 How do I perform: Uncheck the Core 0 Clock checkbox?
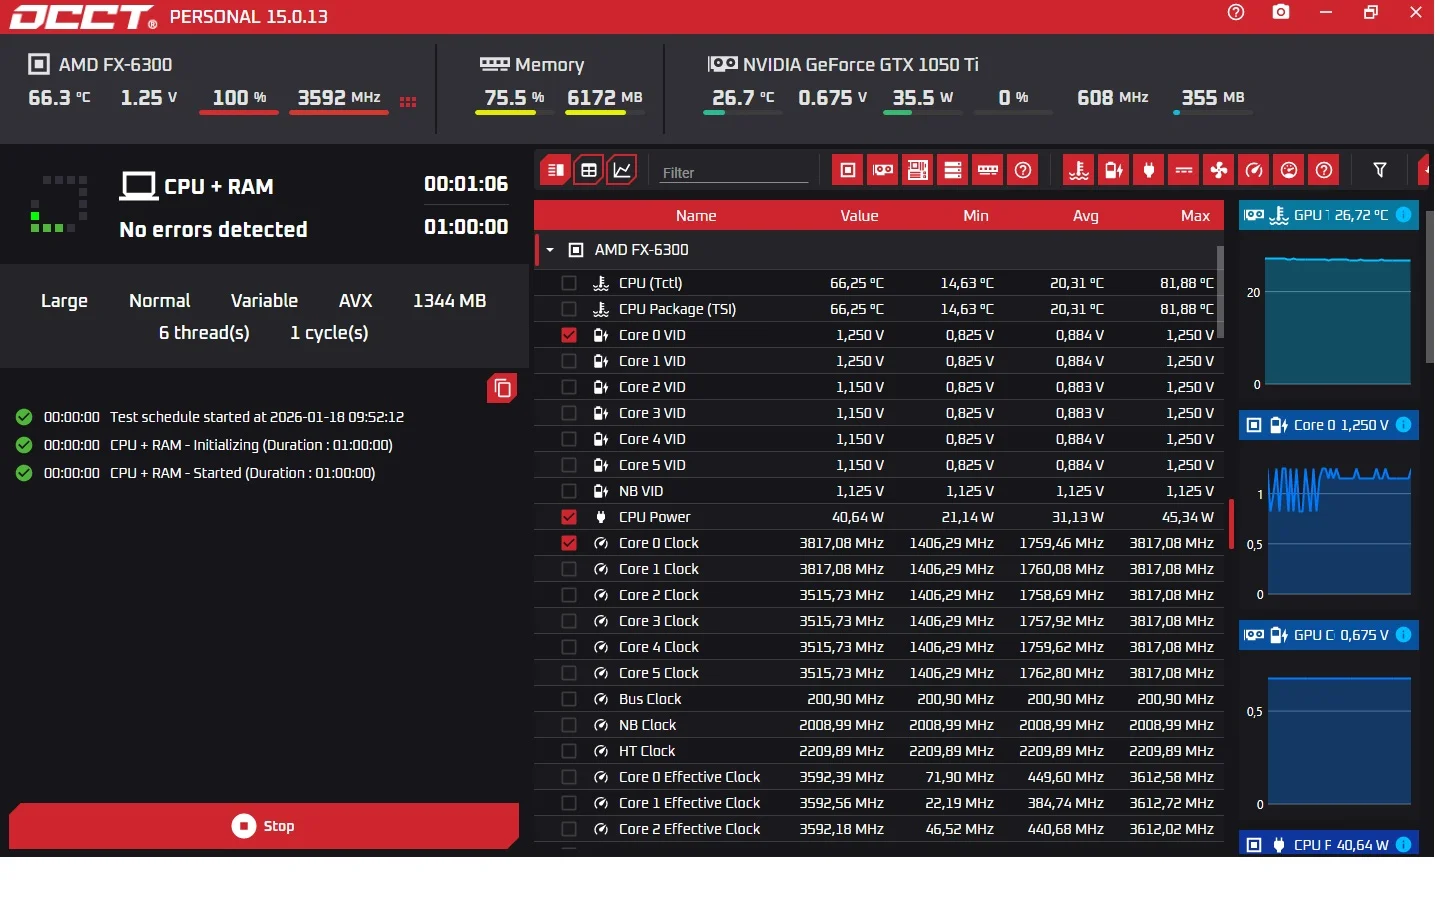(569, 543)
